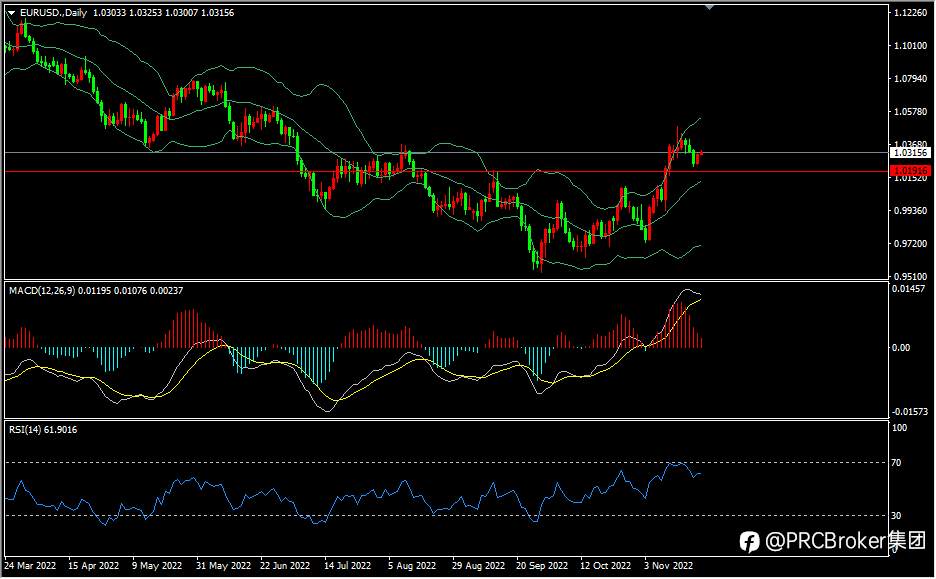
Task: Click the 31 May 2022 date label
Action: coord(223,566)
